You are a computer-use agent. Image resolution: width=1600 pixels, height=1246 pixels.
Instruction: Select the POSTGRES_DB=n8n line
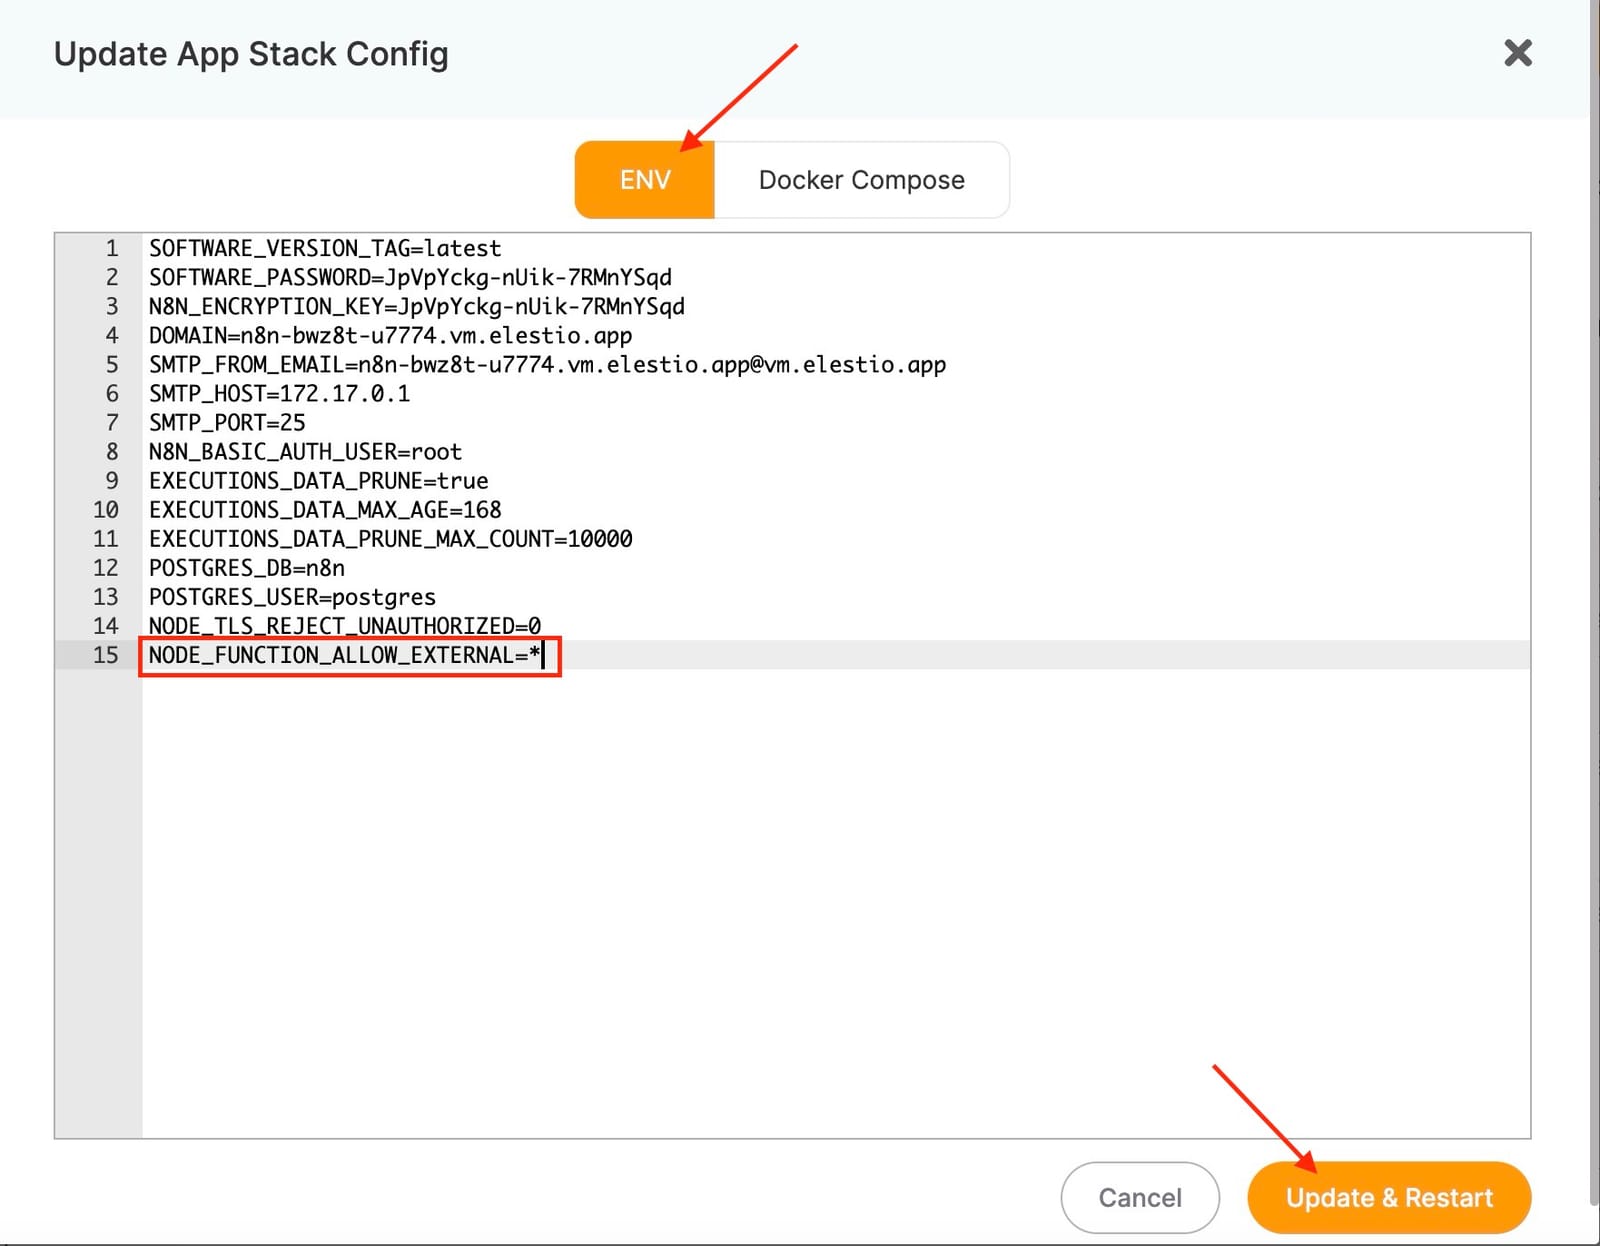pyautogui.click(x=246, y=567)
